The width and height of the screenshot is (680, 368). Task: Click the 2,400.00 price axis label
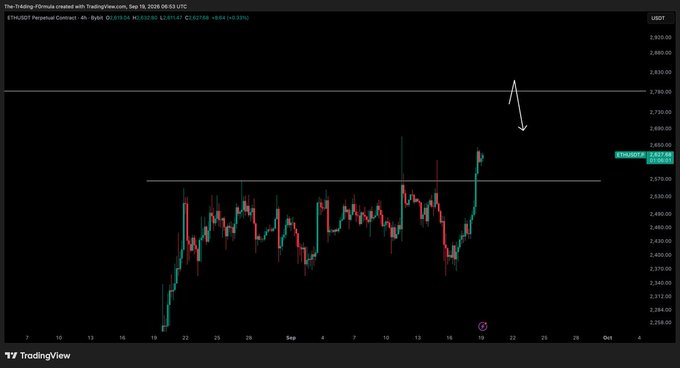click(x=660, y=255)
